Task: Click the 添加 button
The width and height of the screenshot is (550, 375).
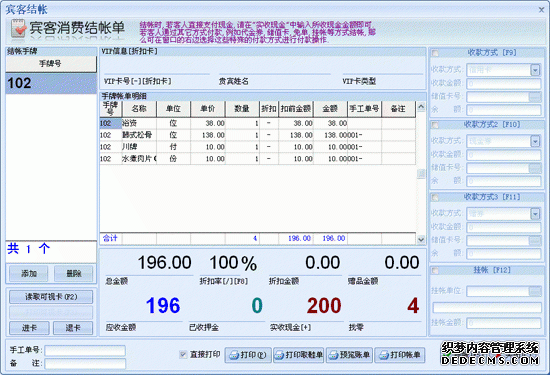Action: coord(29,274)
